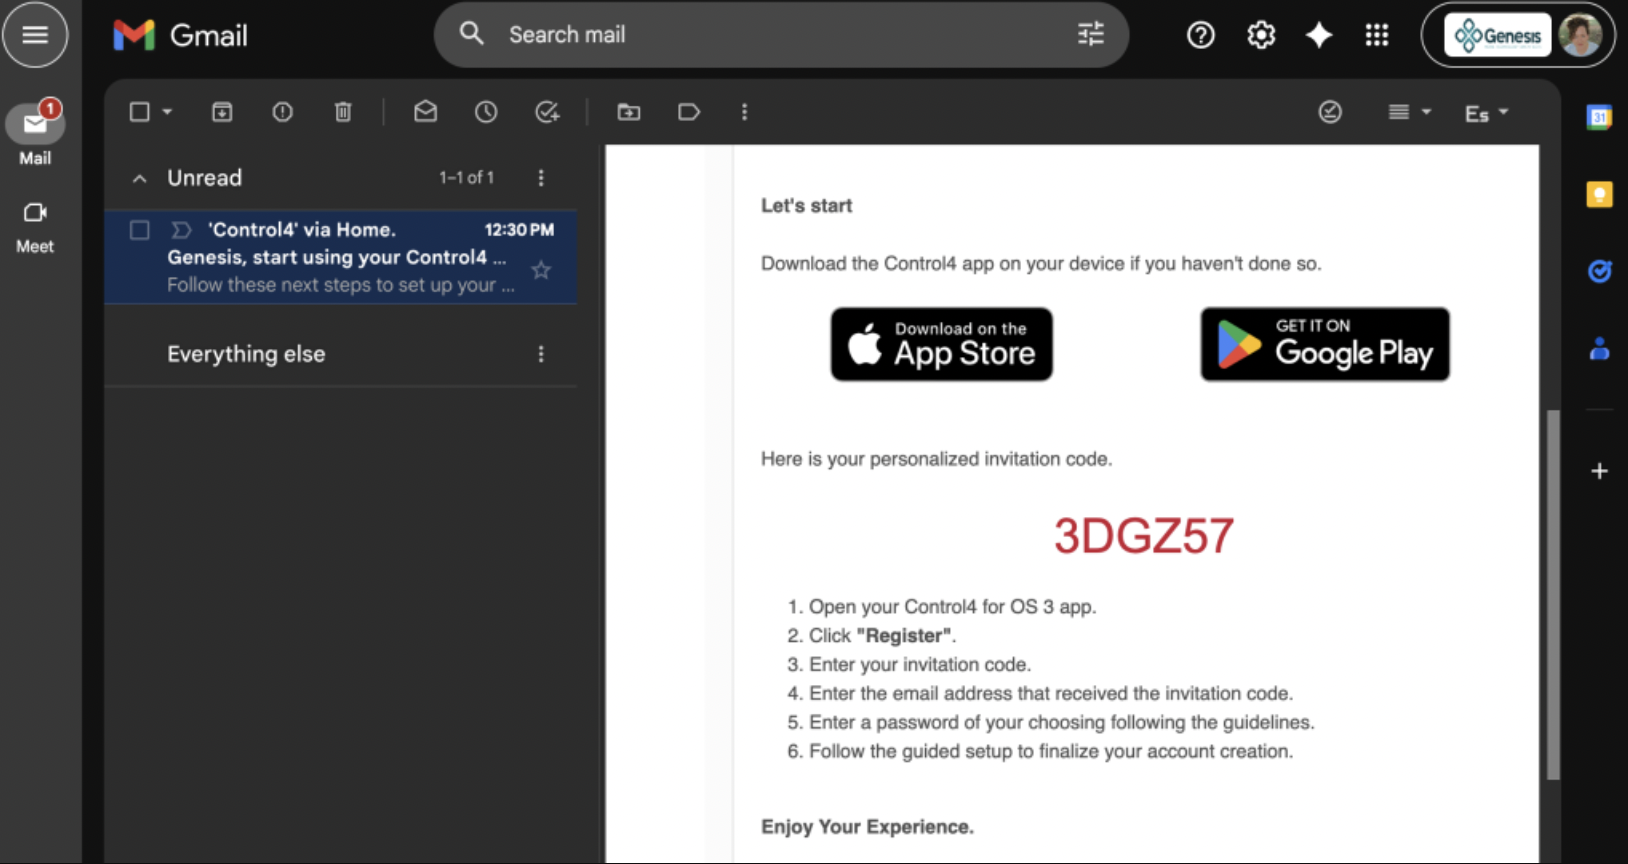Screen dimensions: 1628x864
Task: Open Google Keep side panel
Action: point(1599,194)
